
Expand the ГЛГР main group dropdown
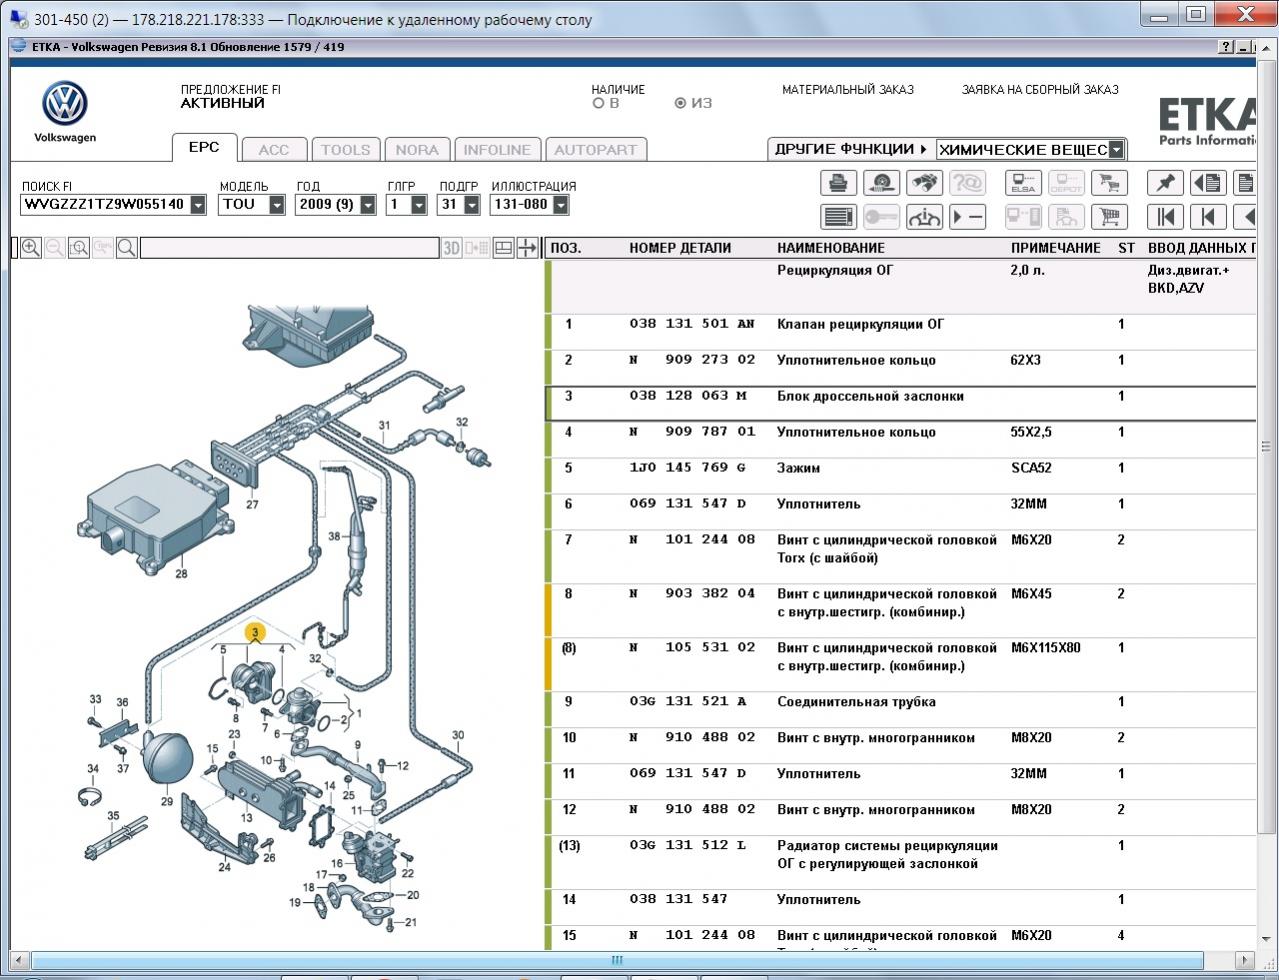tap(419, 205)
